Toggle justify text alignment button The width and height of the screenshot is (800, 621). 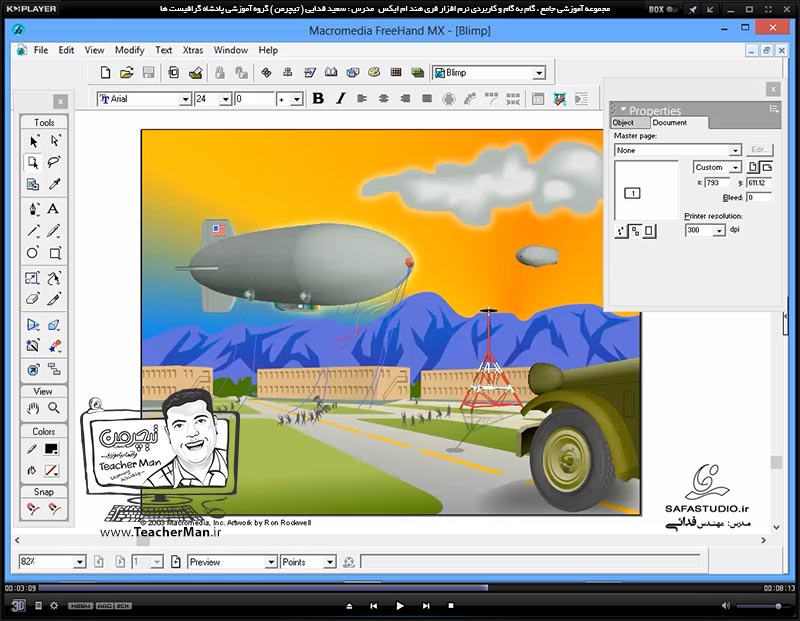[x=427, y=98]
